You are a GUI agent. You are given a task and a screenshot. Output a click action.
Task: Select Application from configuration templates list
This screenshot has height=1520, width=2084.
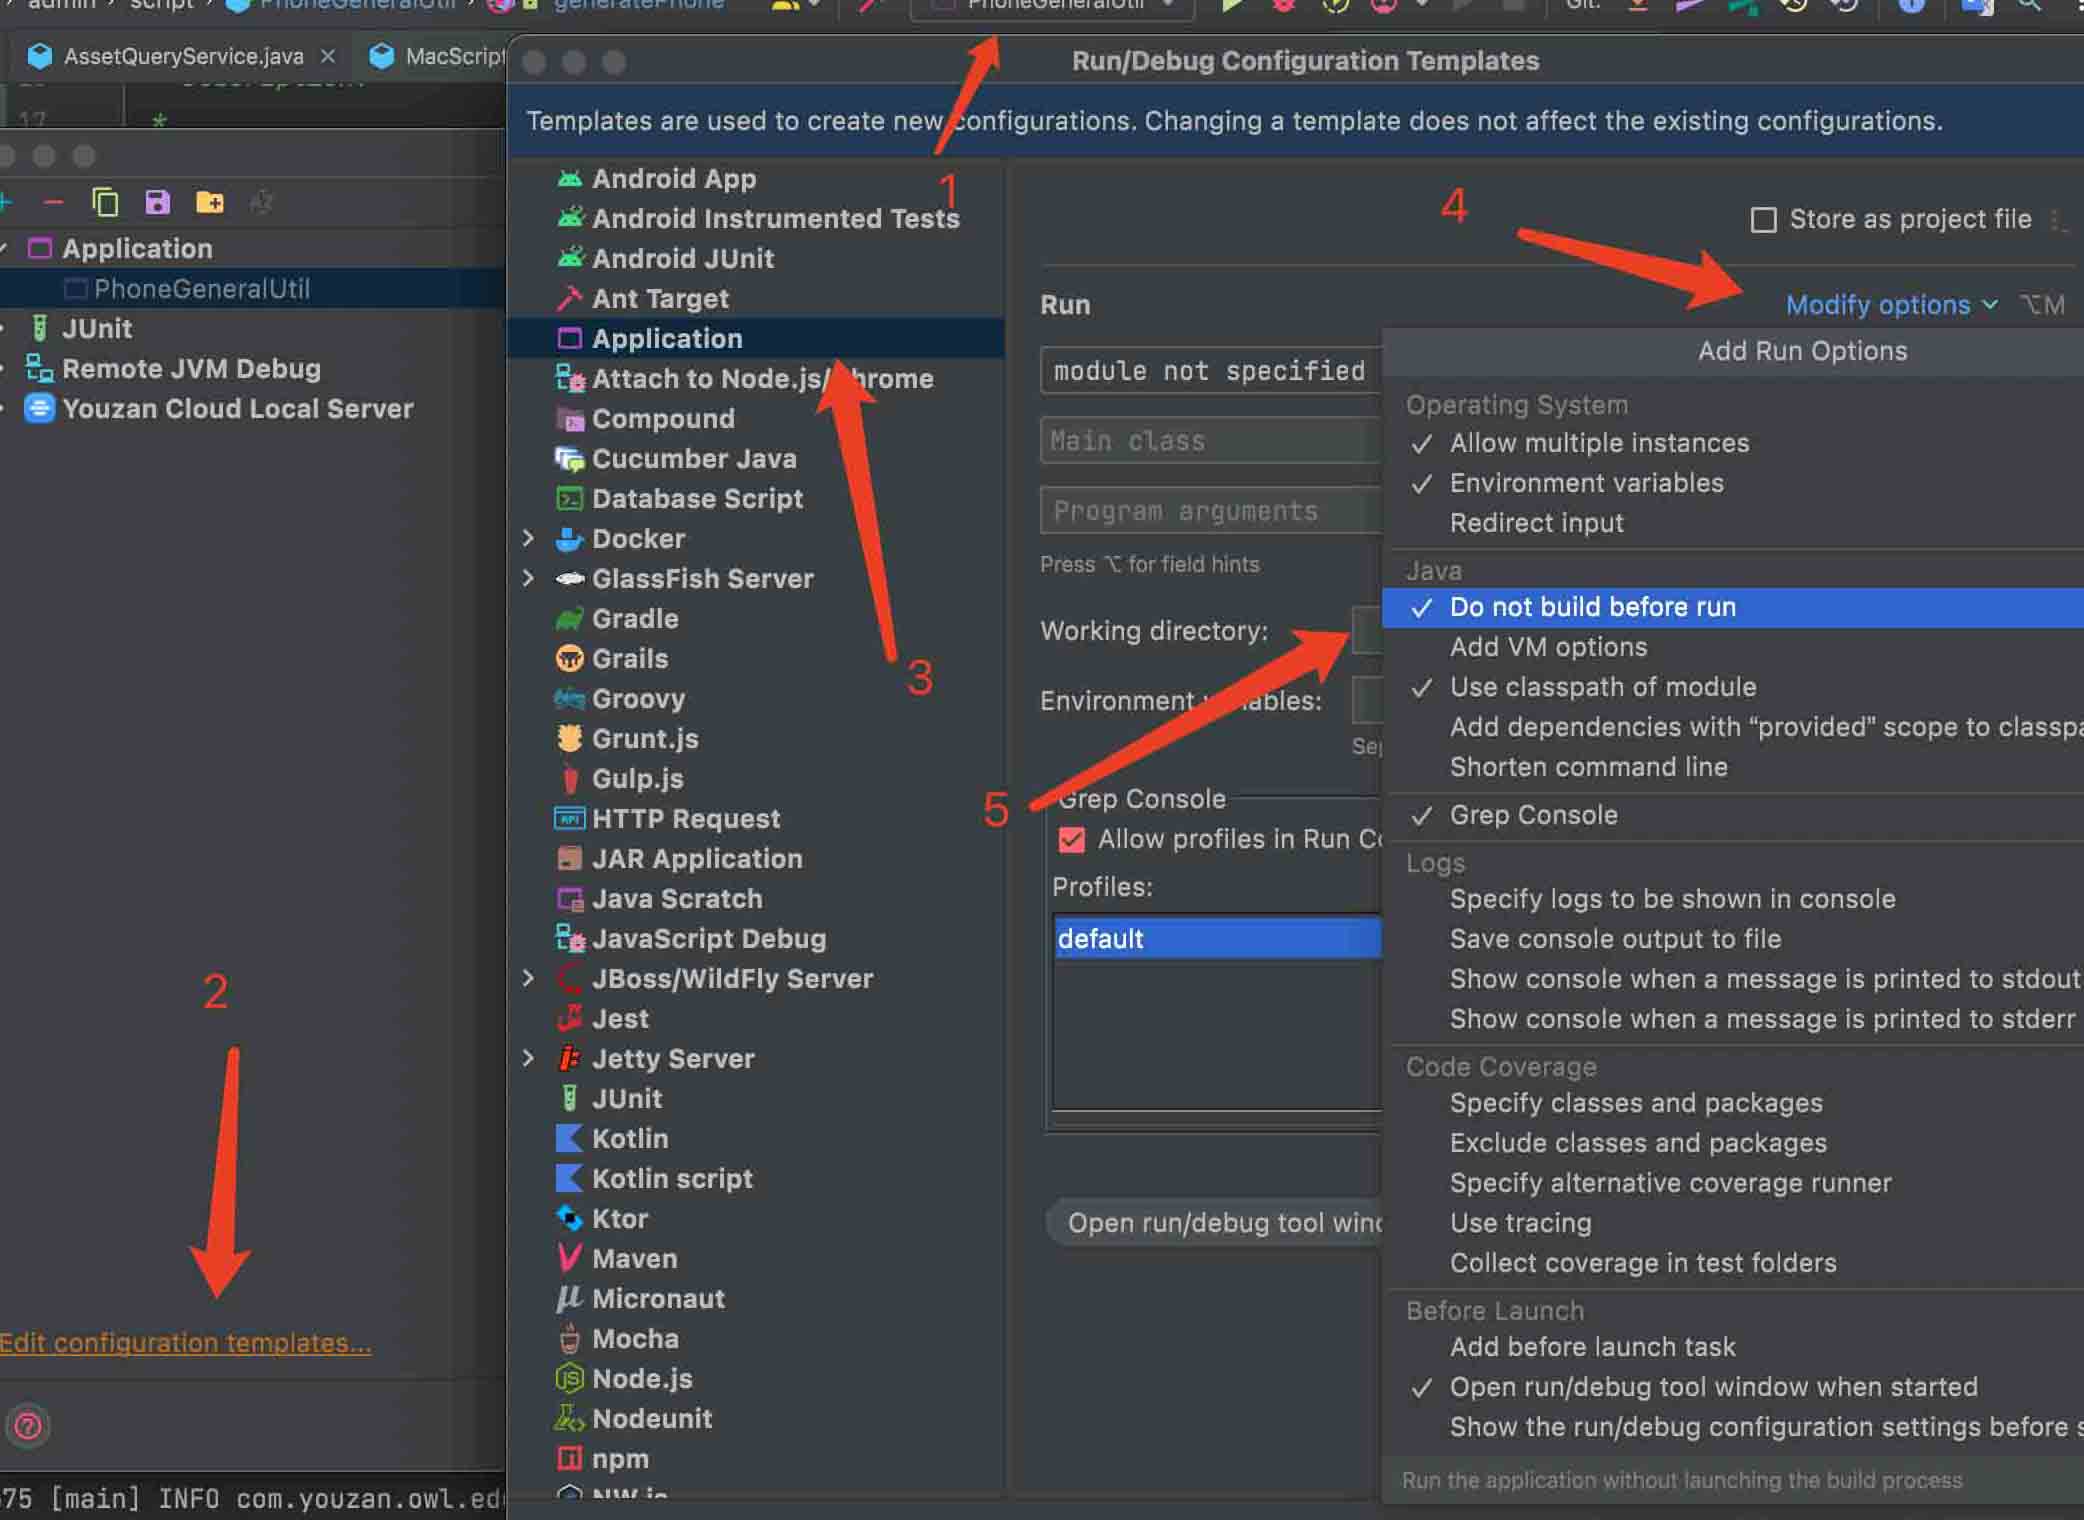(667, 337)
